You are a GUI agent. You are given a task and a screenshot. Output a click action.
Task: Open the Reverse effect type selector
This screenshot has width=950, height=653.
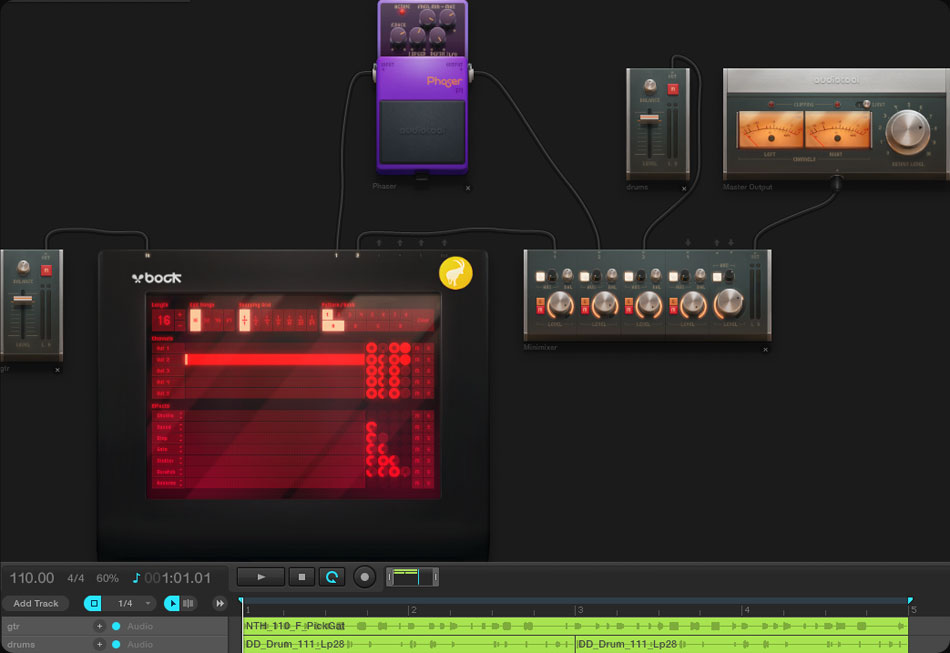coord(168,483)
